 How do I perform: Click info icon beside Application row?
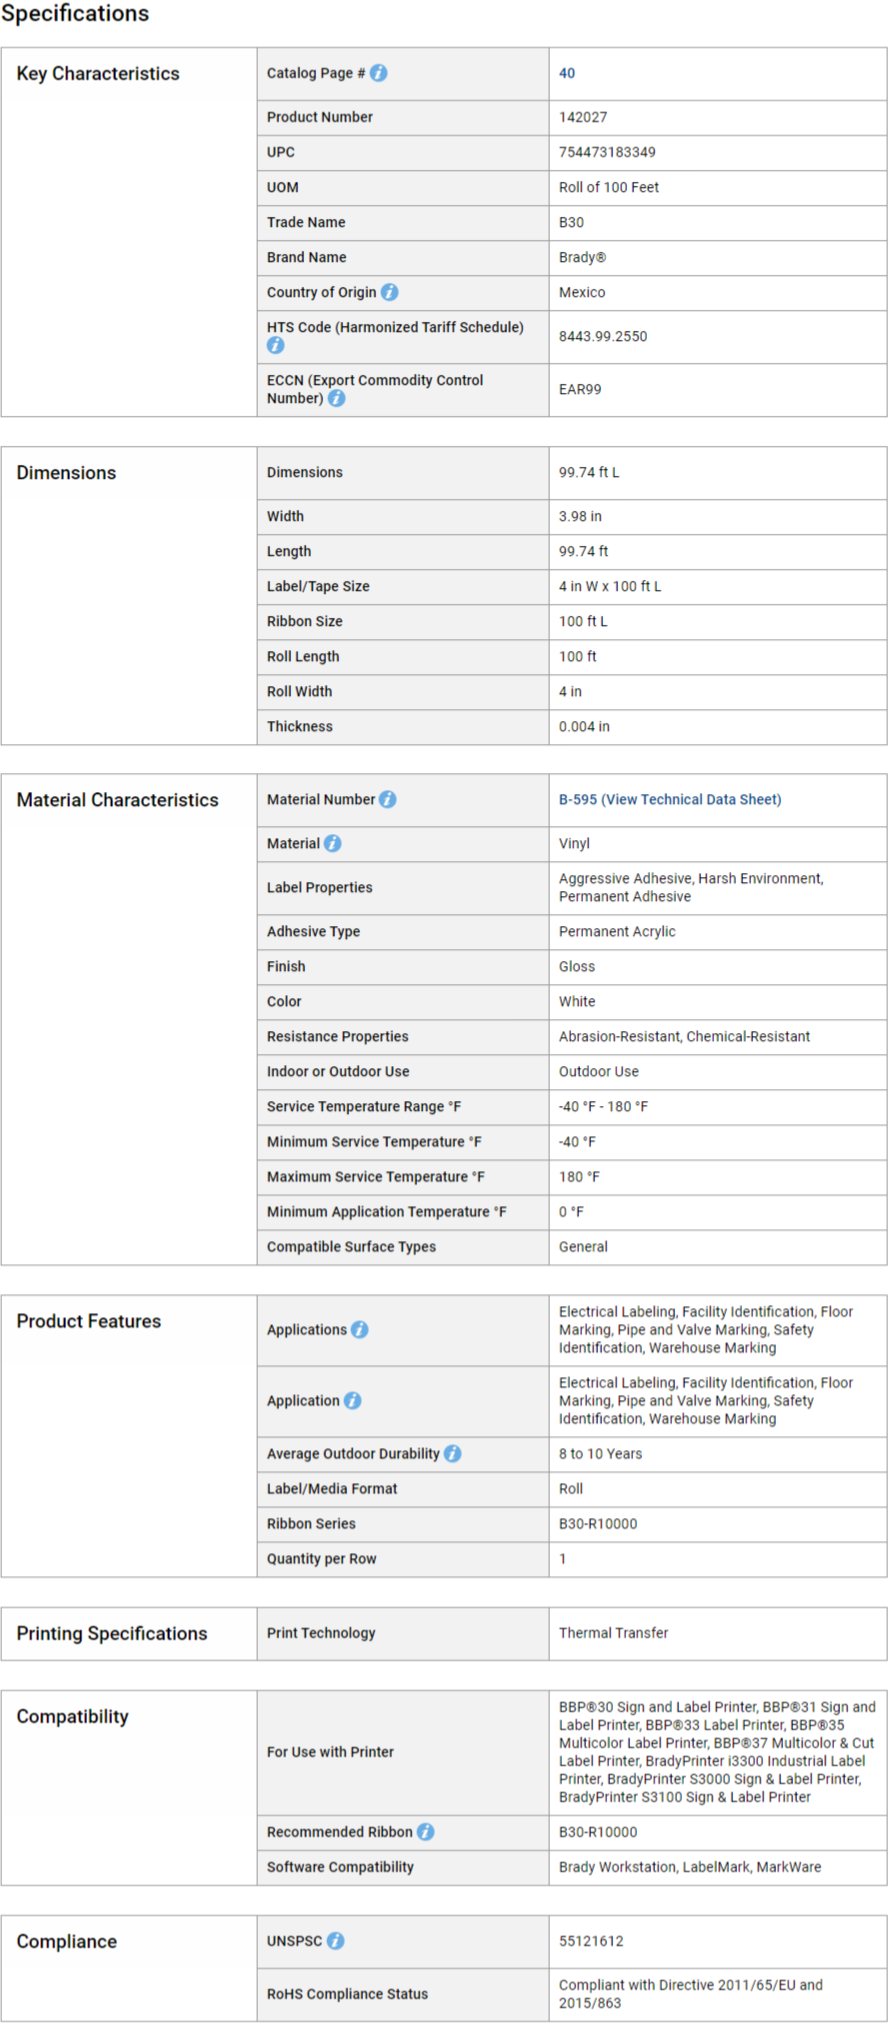pyautogui.click(x=353, y=1400)
